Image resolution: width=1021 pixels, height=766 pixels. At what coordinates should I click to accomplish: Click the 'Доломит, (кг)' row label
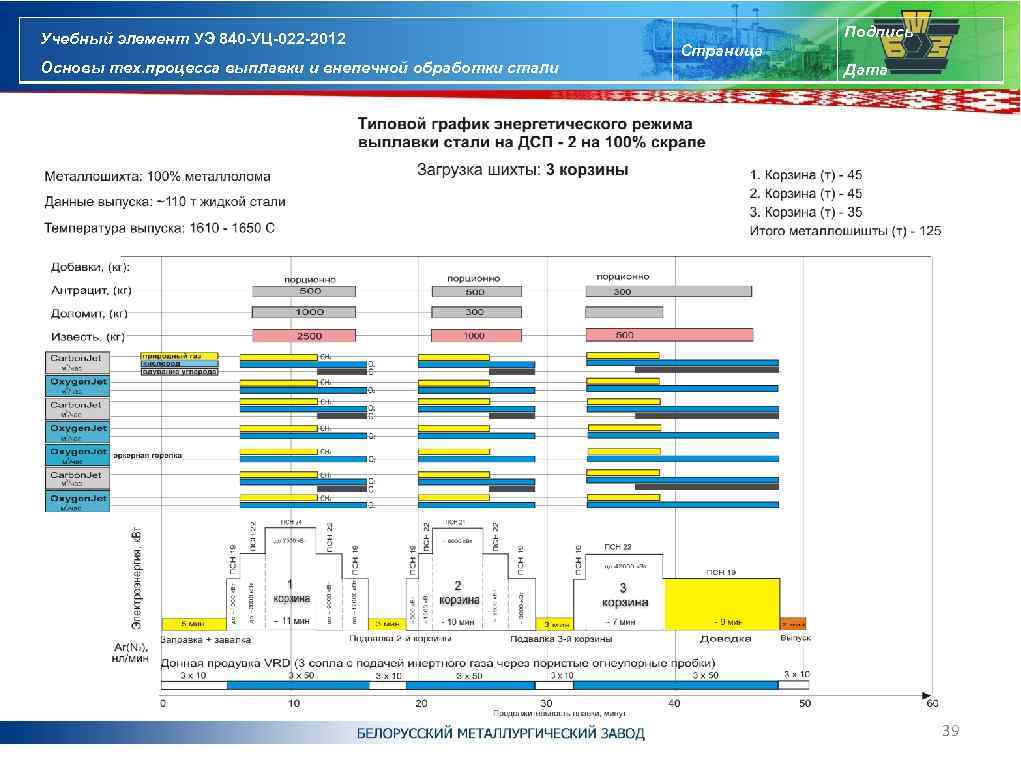click(89, 314)
